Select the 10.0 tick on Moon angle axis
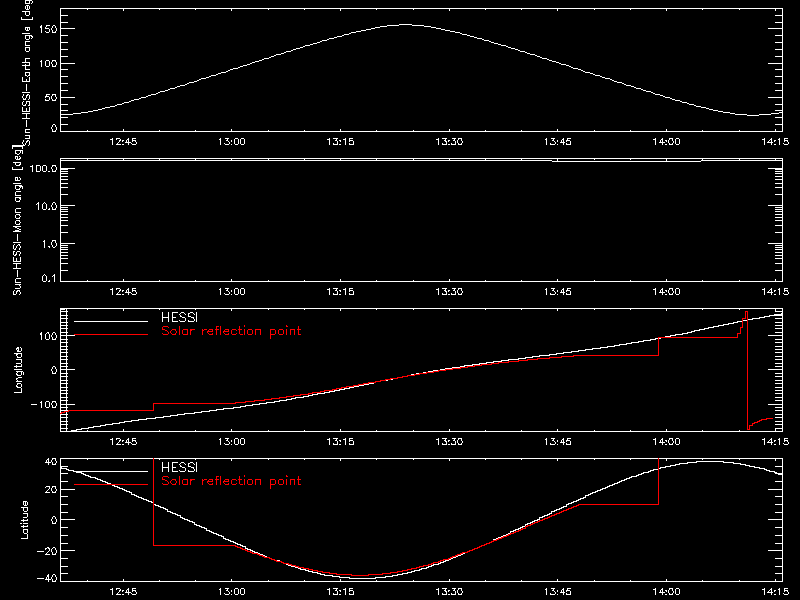The width and height of the screenshot is (800, 600). coord(46,206)
